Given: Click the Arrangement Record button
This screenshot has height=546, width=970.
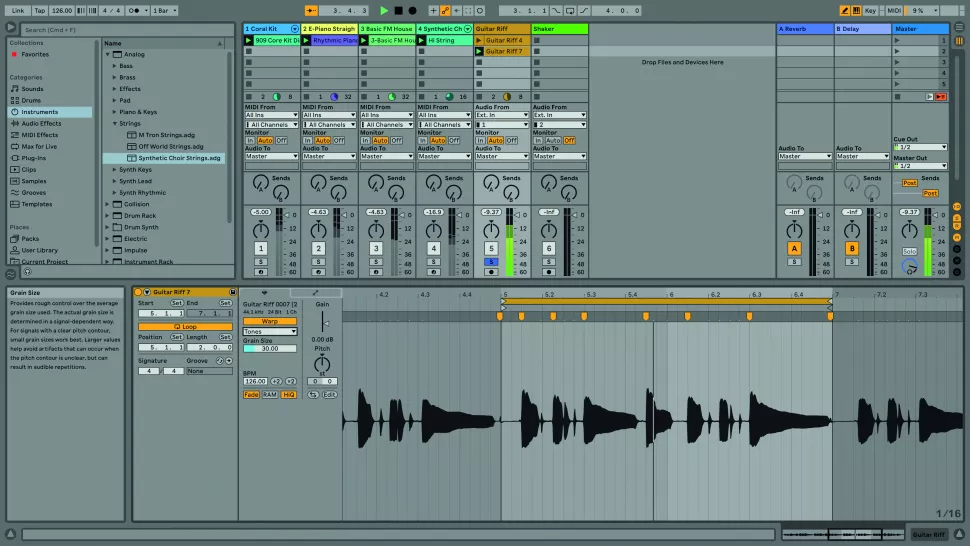Looking at the screenshot, I should tap(412, 10).
